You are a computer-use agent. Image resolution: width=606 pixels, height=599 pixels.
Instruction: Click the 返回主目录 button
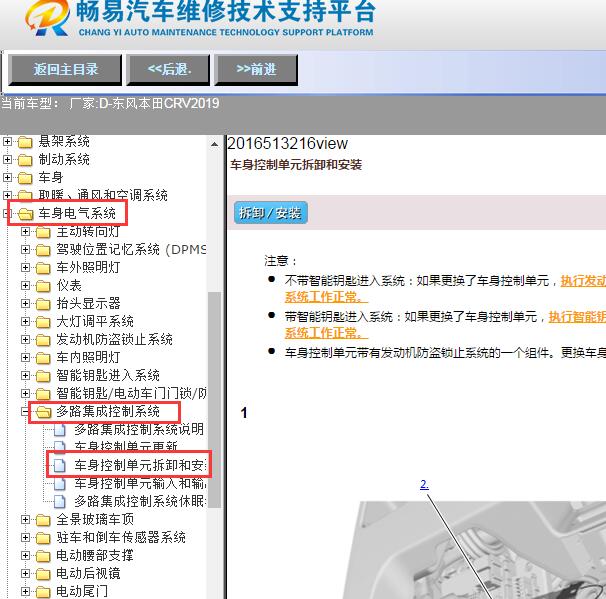tap(65, 70)
